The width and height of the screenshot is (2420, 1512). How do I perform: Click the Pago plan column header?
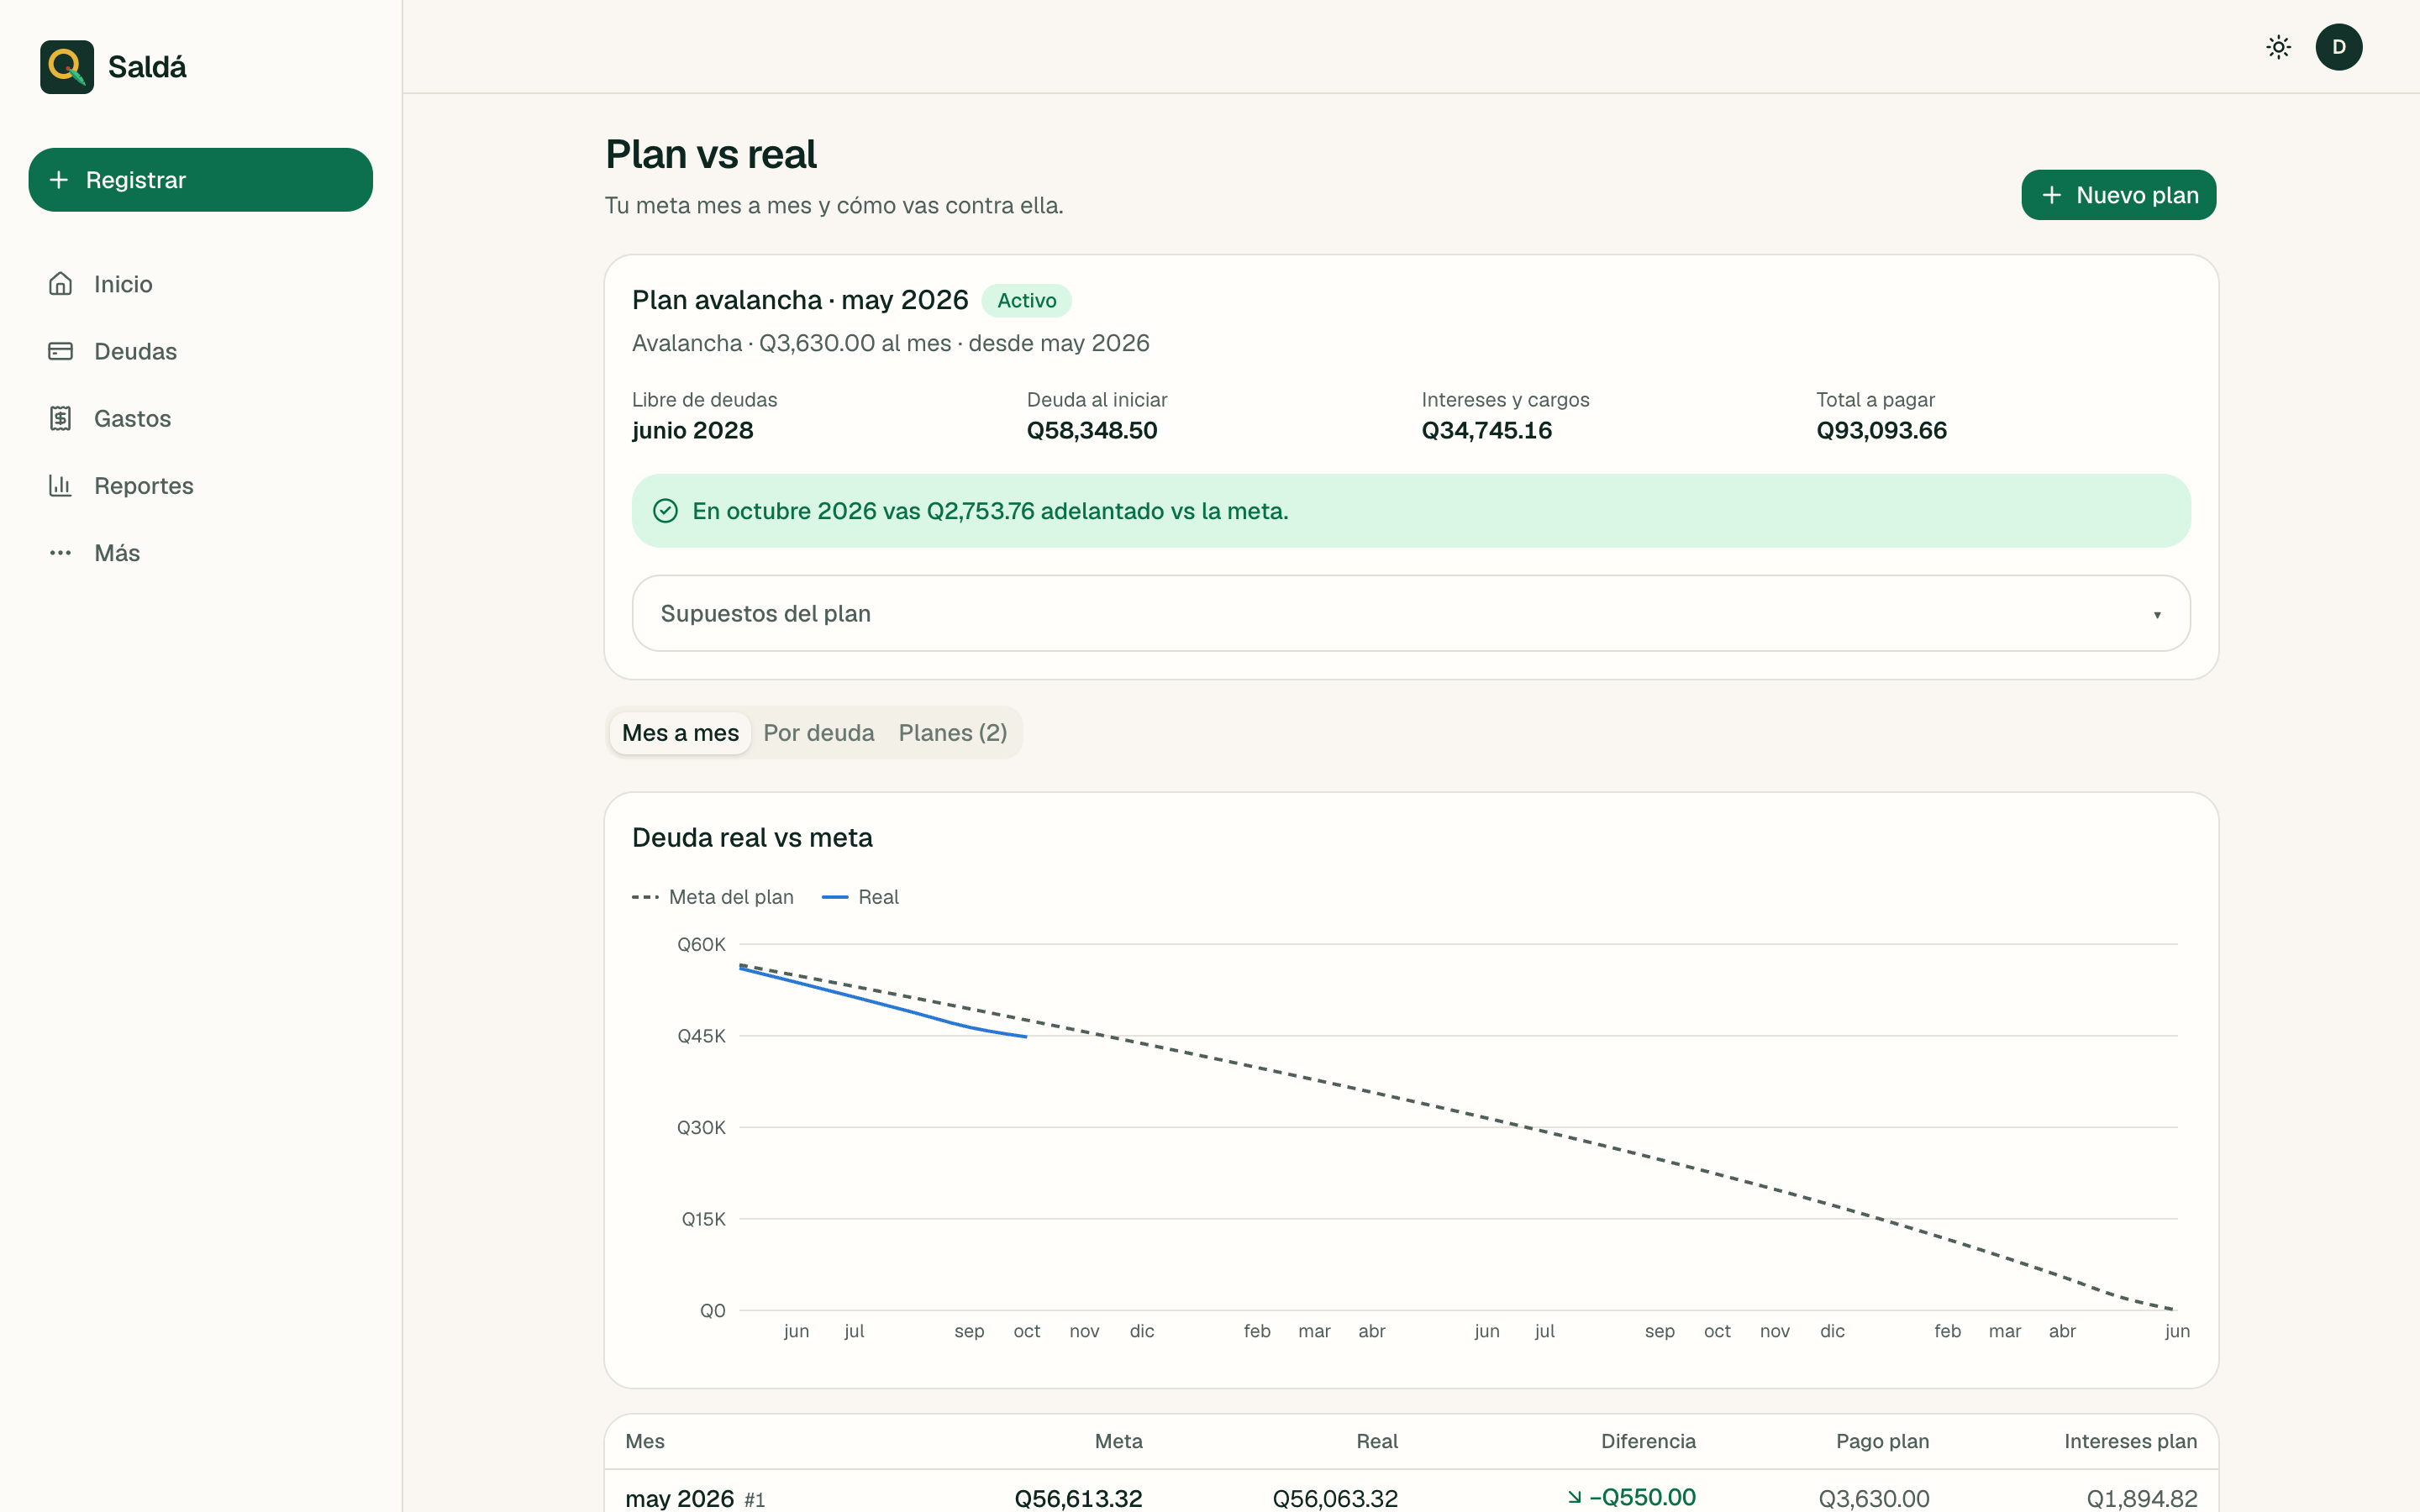pyautogui.click(x=1882, y=1441)
